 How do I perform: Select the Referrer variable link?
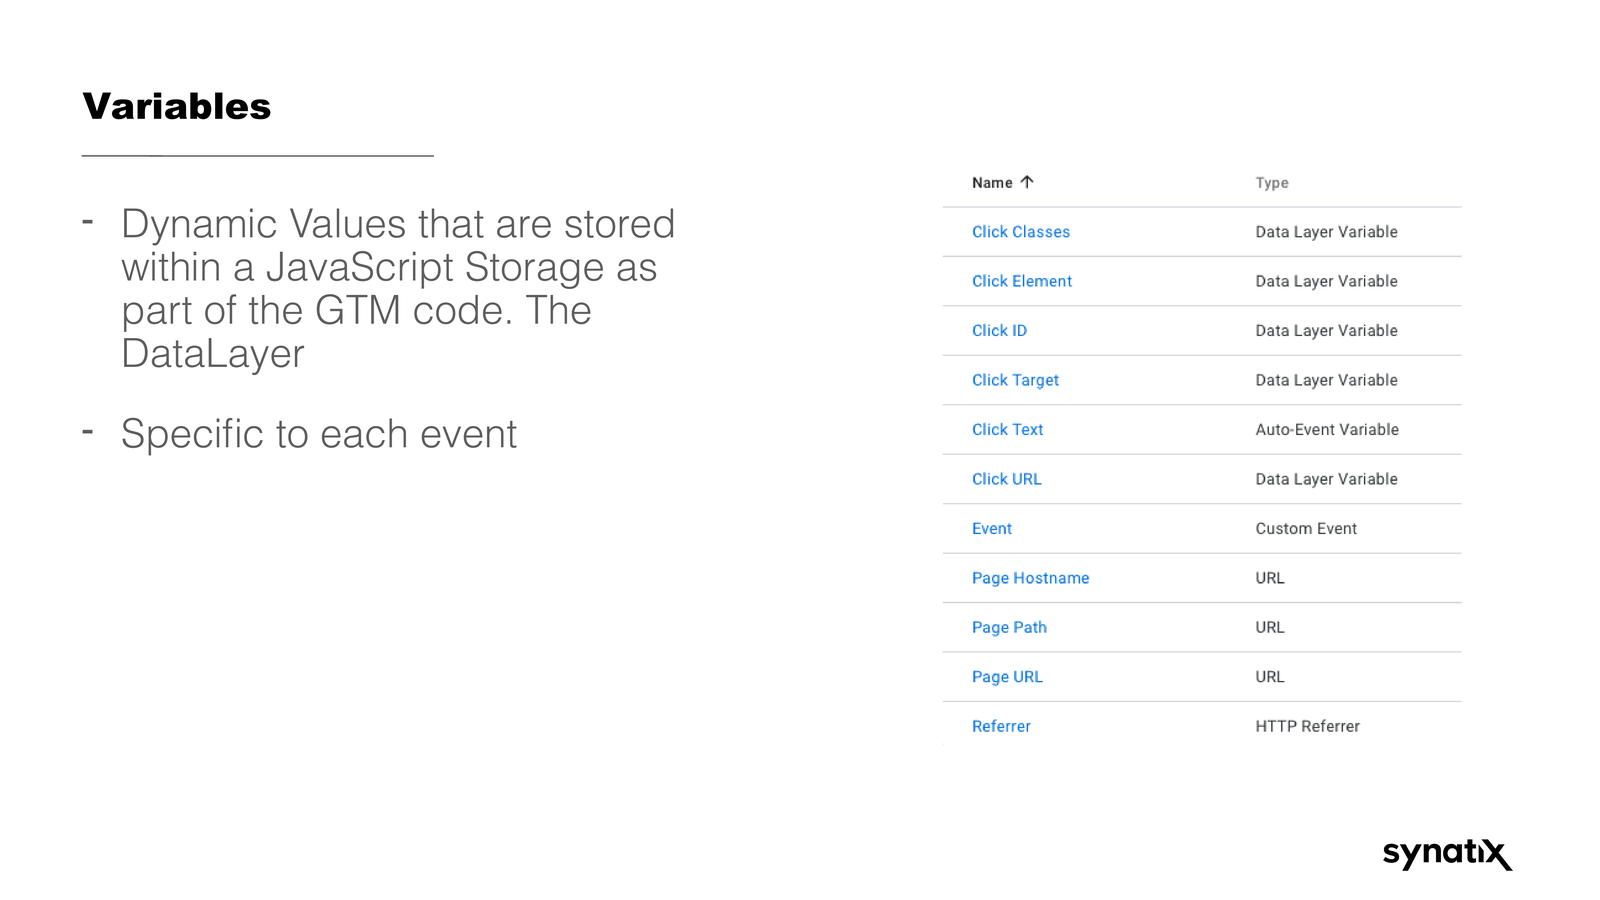[1001, 727]
